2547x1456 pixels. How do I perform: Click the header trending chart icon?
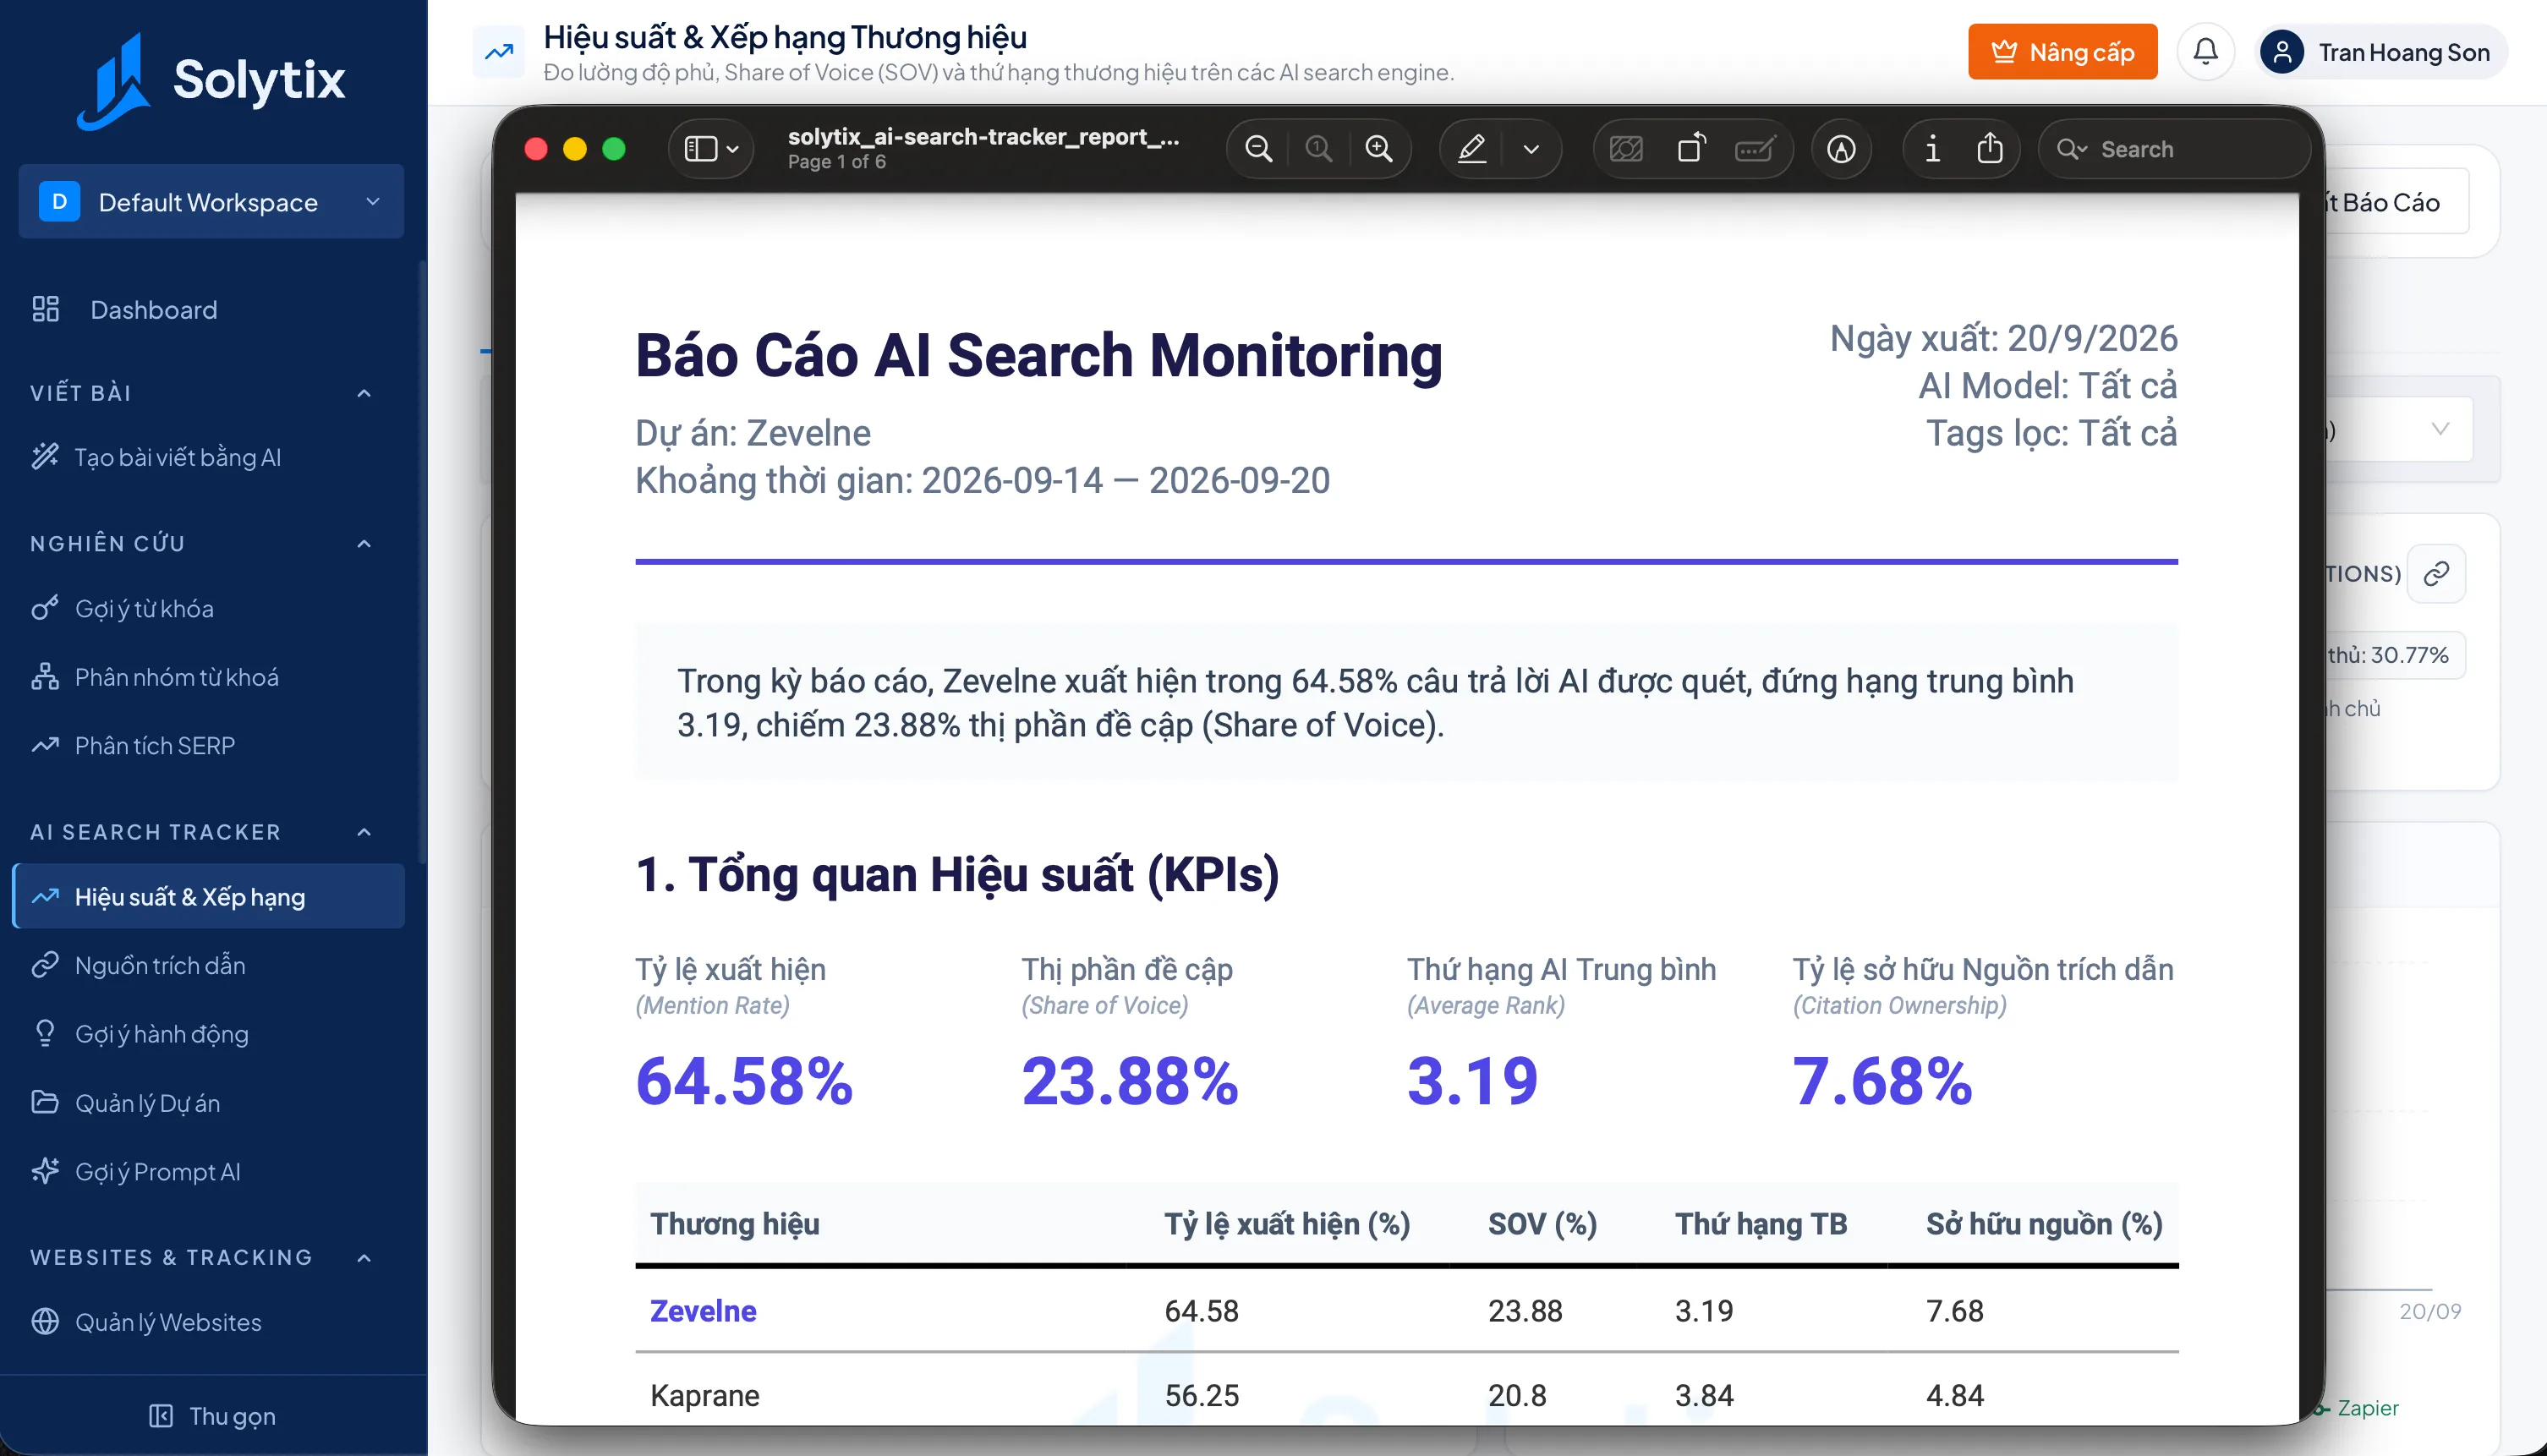tap(499, 52)
